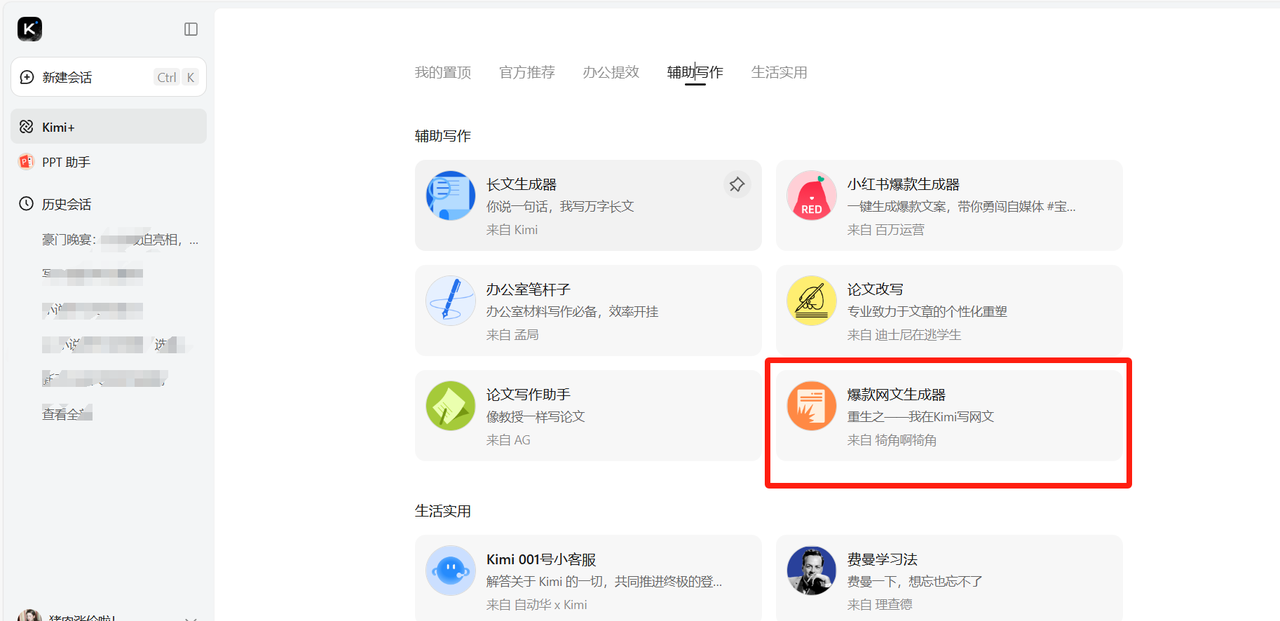Click the PPT 助手 red icon

(27, 162)
